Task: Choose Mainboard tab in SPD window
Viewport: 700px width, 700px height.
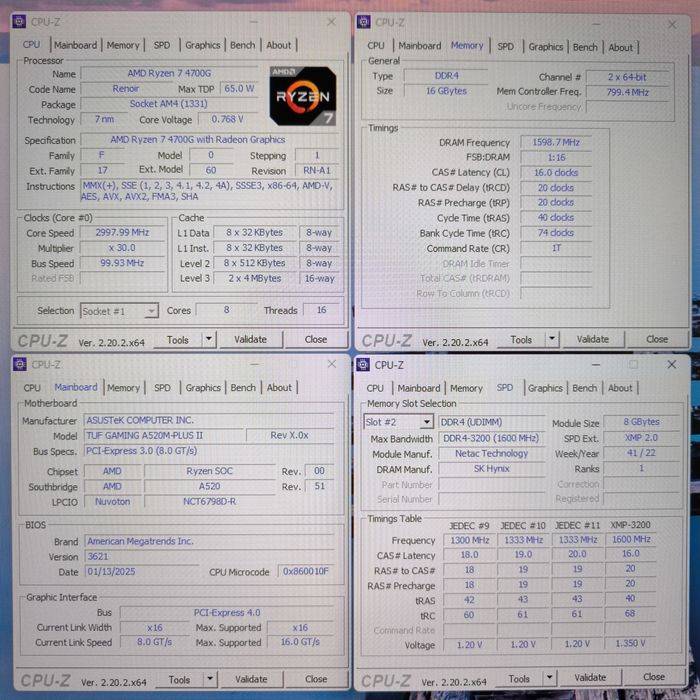Action: 419,388
